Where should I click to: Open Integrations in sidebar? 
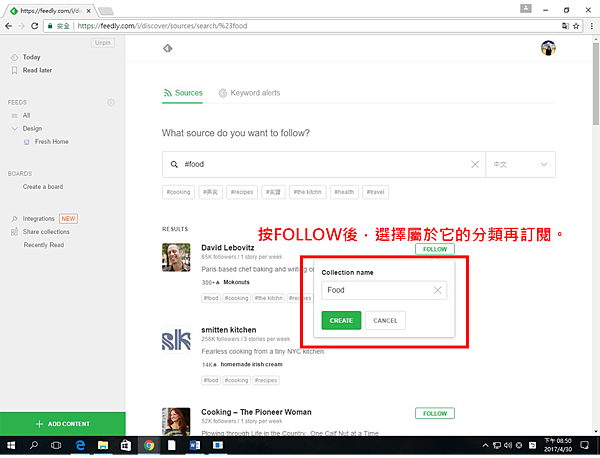[38, 219]
